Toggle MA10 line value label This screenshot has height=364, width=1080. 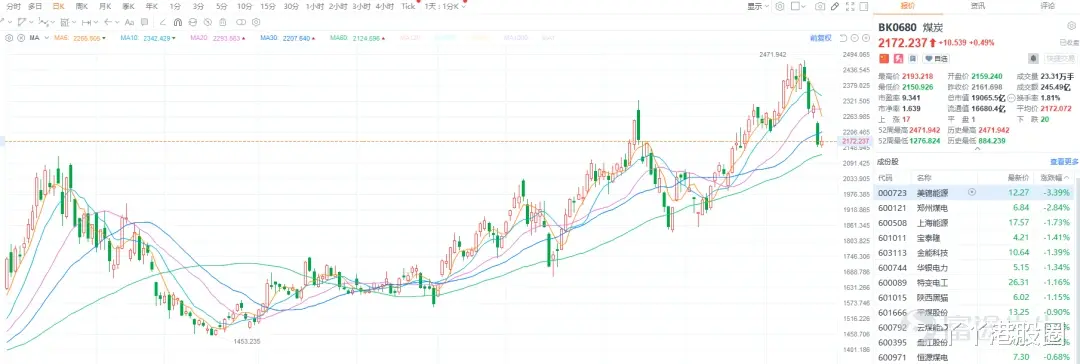(x=147, y=38)
